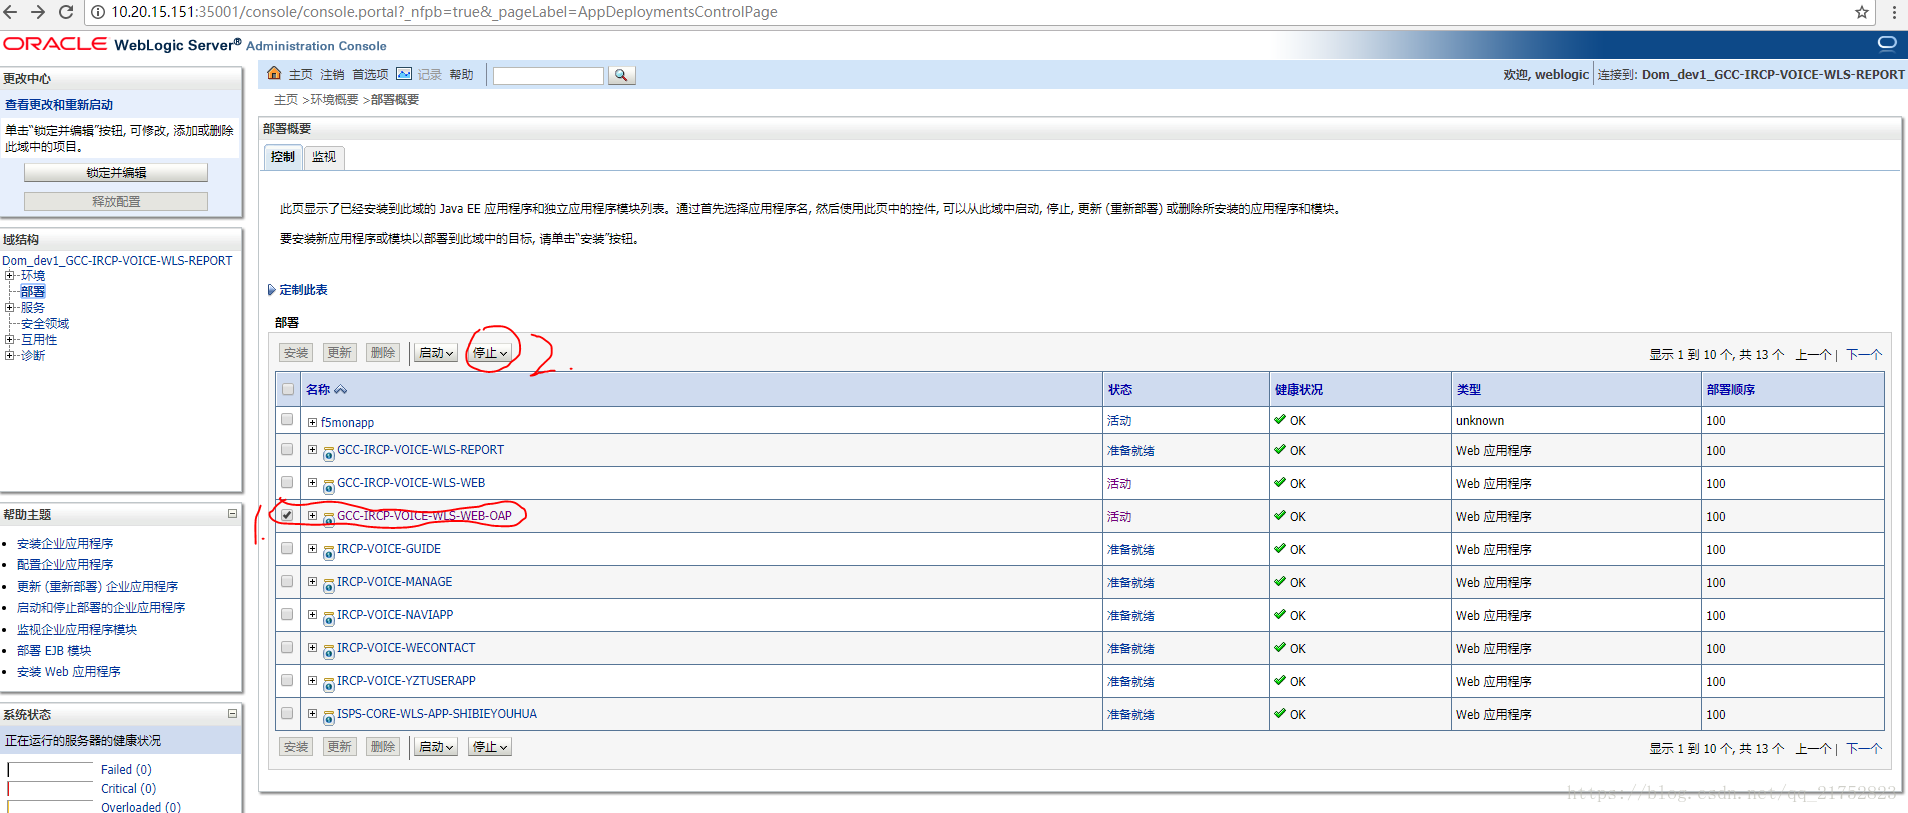Open the bottom 启动 dropdown button
The height and width of the screenshot is (813, 1908).
(436, 747)
